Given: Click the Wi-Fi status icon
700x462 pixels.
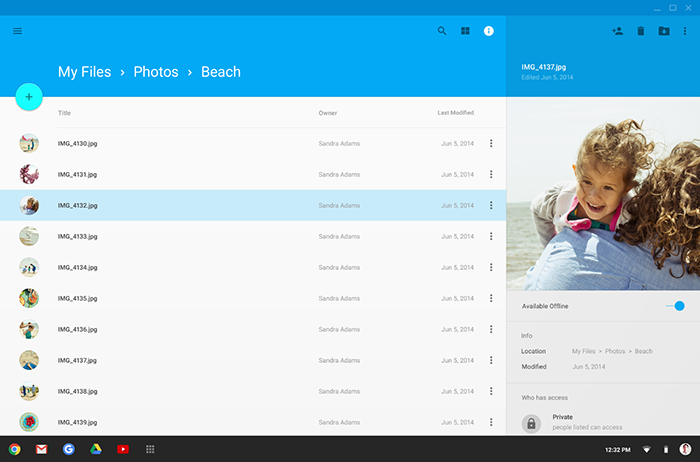Looking at the screenshot, I should click(x=646, y=450).
